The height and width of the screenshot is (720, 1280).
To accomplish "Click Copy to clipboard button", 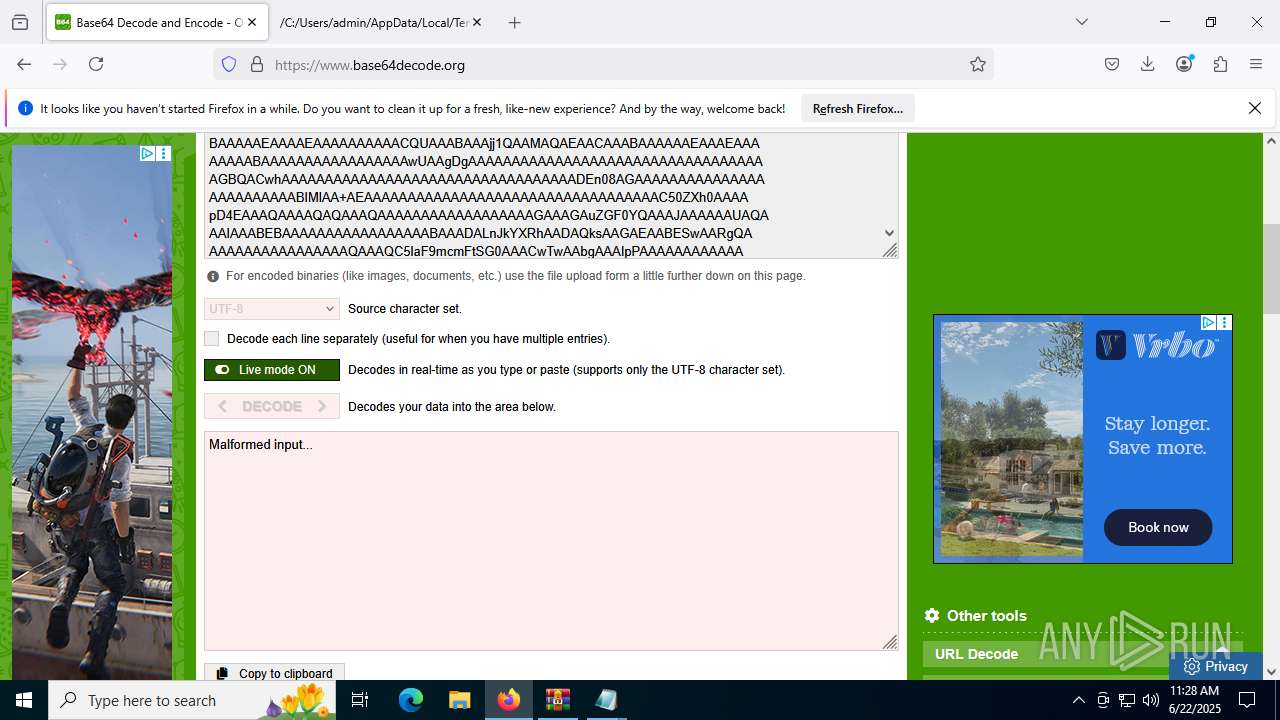I will tap(275, 673).
